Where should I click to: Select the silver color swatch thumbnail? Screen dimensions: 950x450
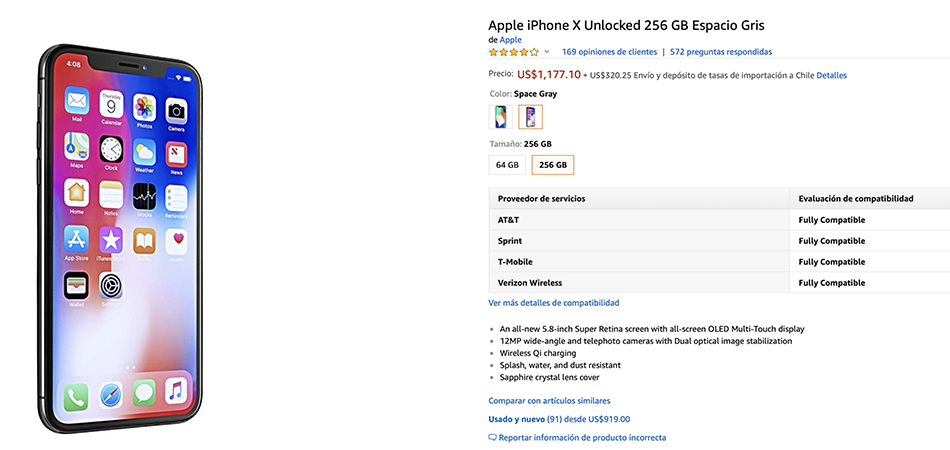(500, 117)
